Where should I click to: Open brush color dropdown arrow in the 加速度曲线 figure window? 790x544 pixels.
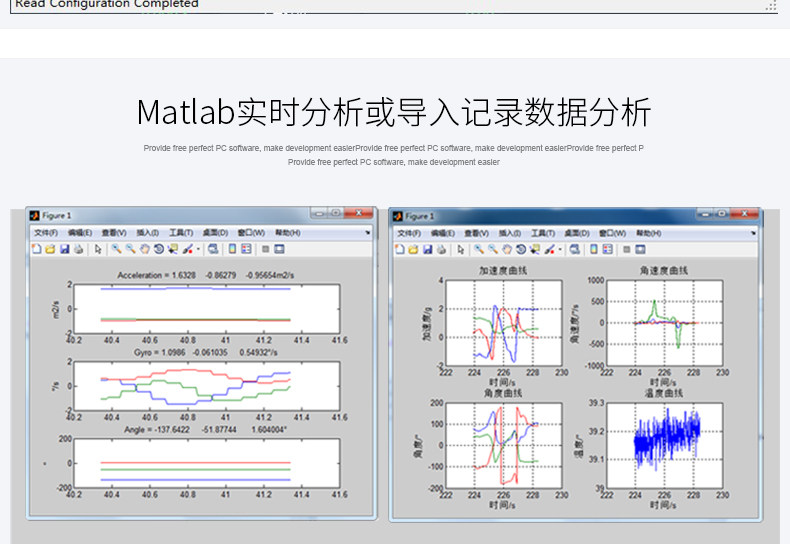(560, 249)
